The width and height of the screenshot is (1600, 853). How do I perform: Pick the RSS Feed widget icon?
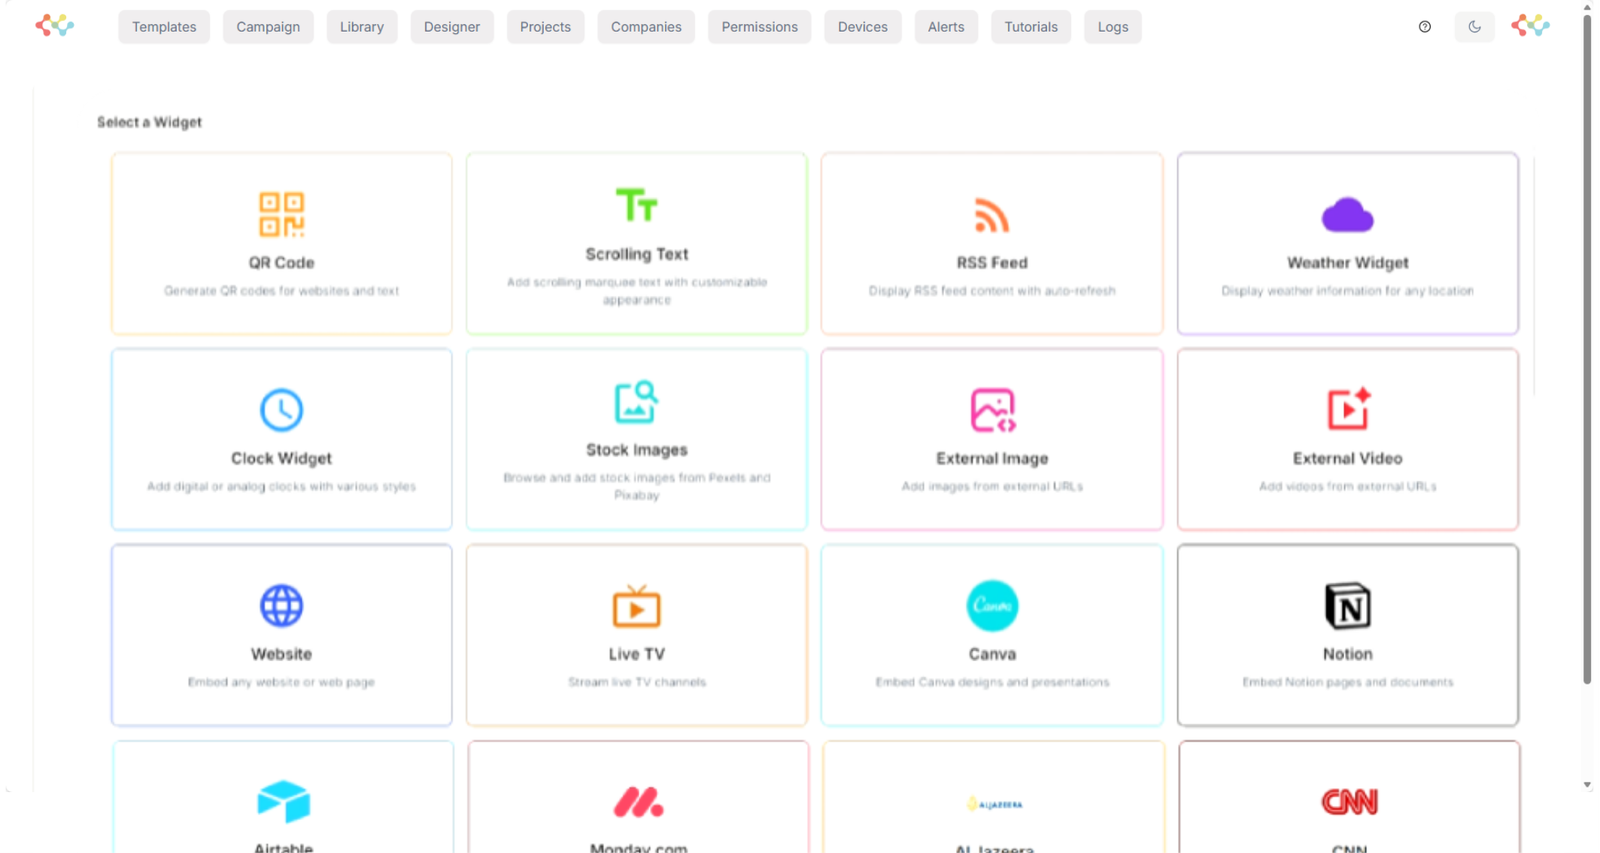click(991, 214)
